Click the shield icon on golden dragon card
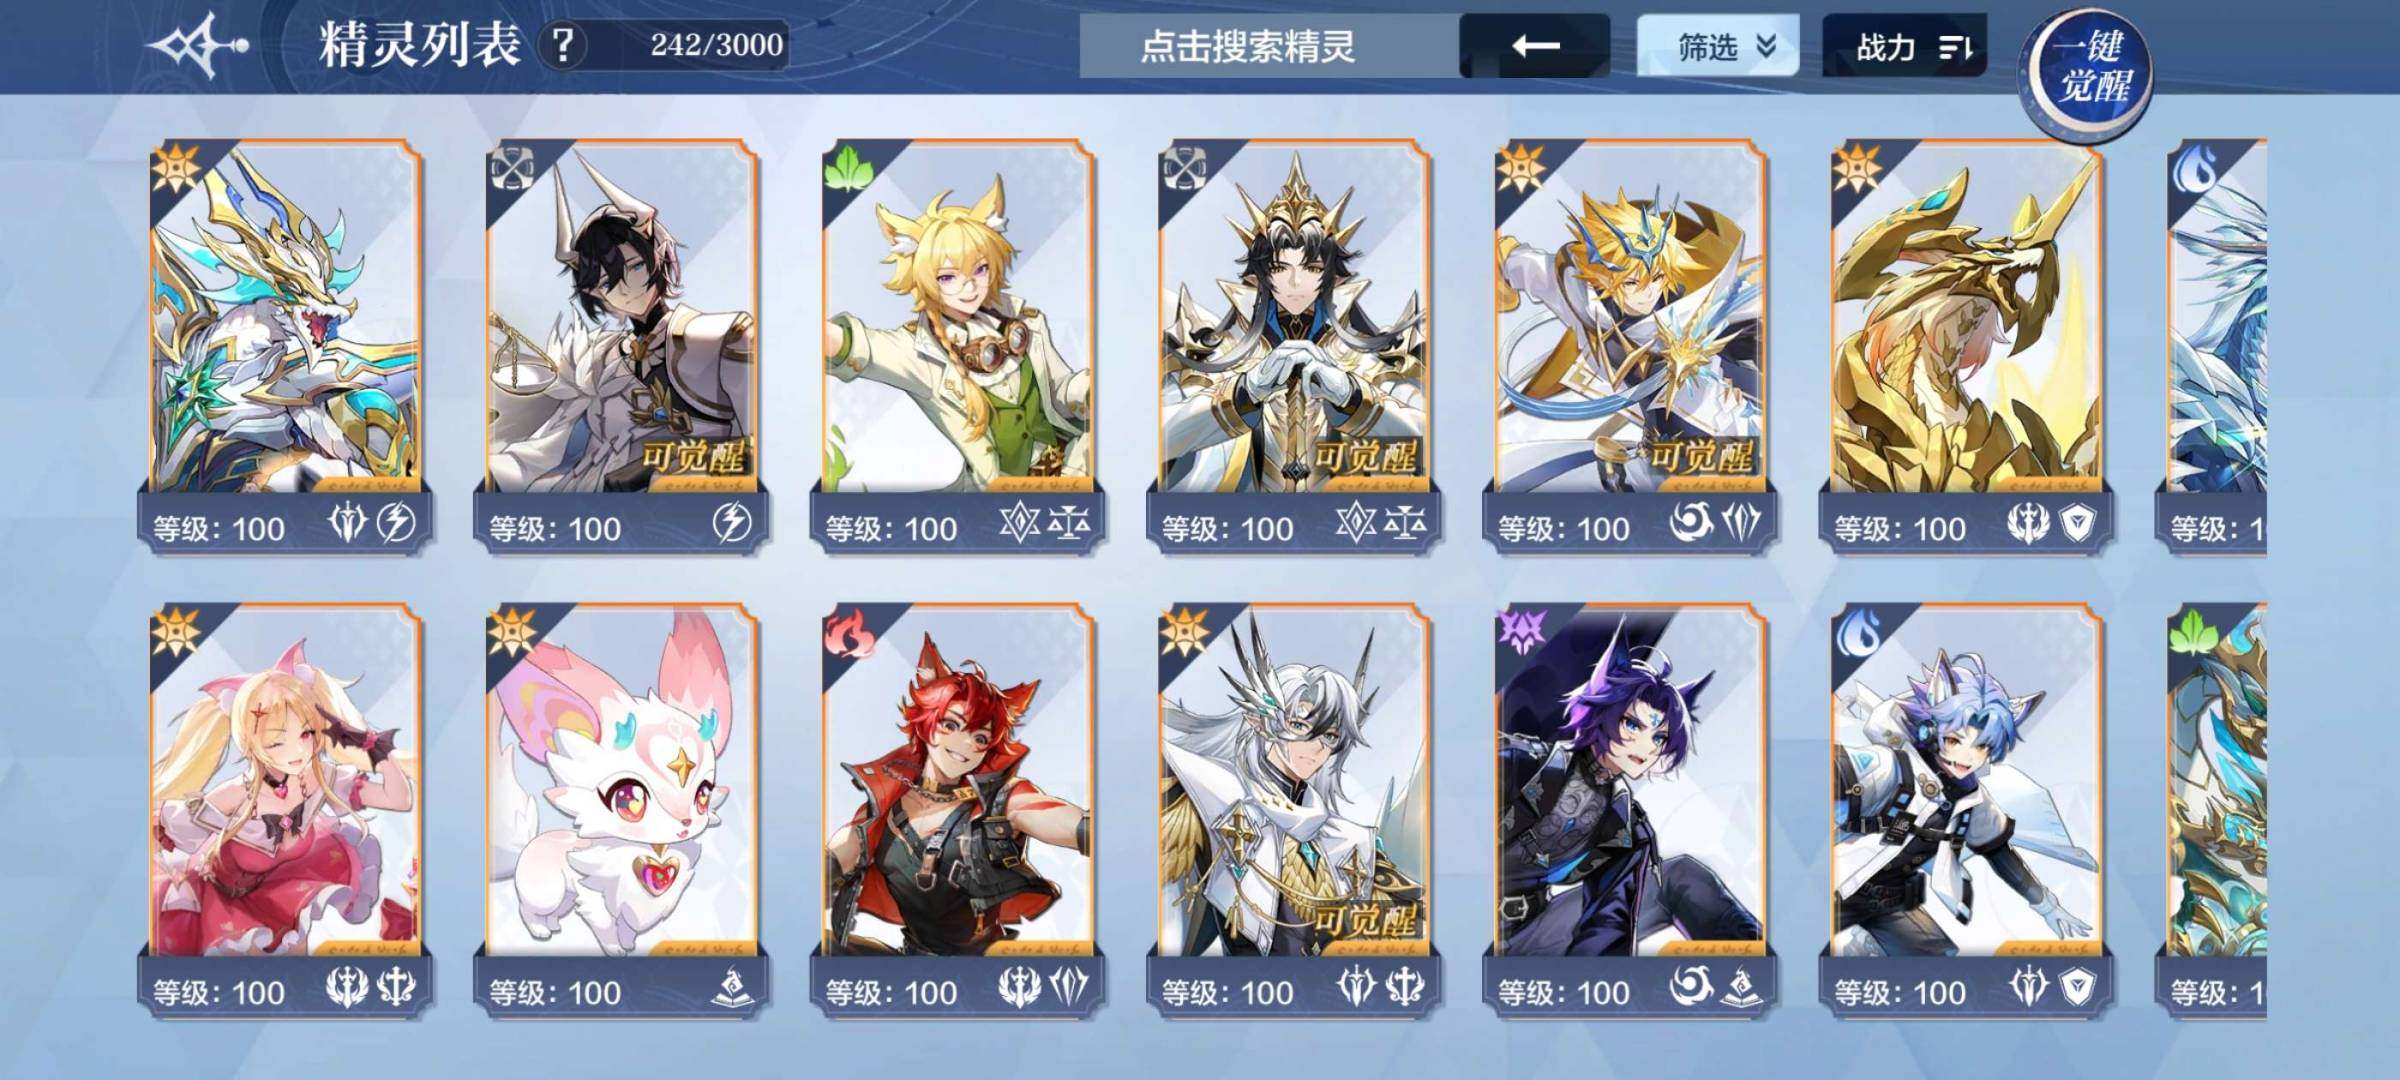The width and height of the screenshot is (2400, 1080). click(2077, 522)
